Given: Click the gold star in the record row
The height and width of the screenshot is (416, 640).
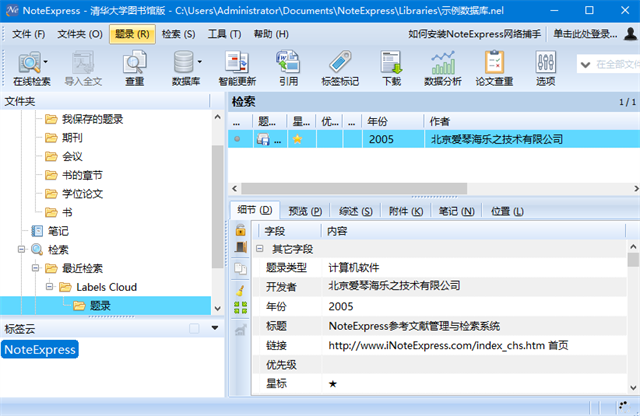Looking at the screenshot, I should (298, 139).
